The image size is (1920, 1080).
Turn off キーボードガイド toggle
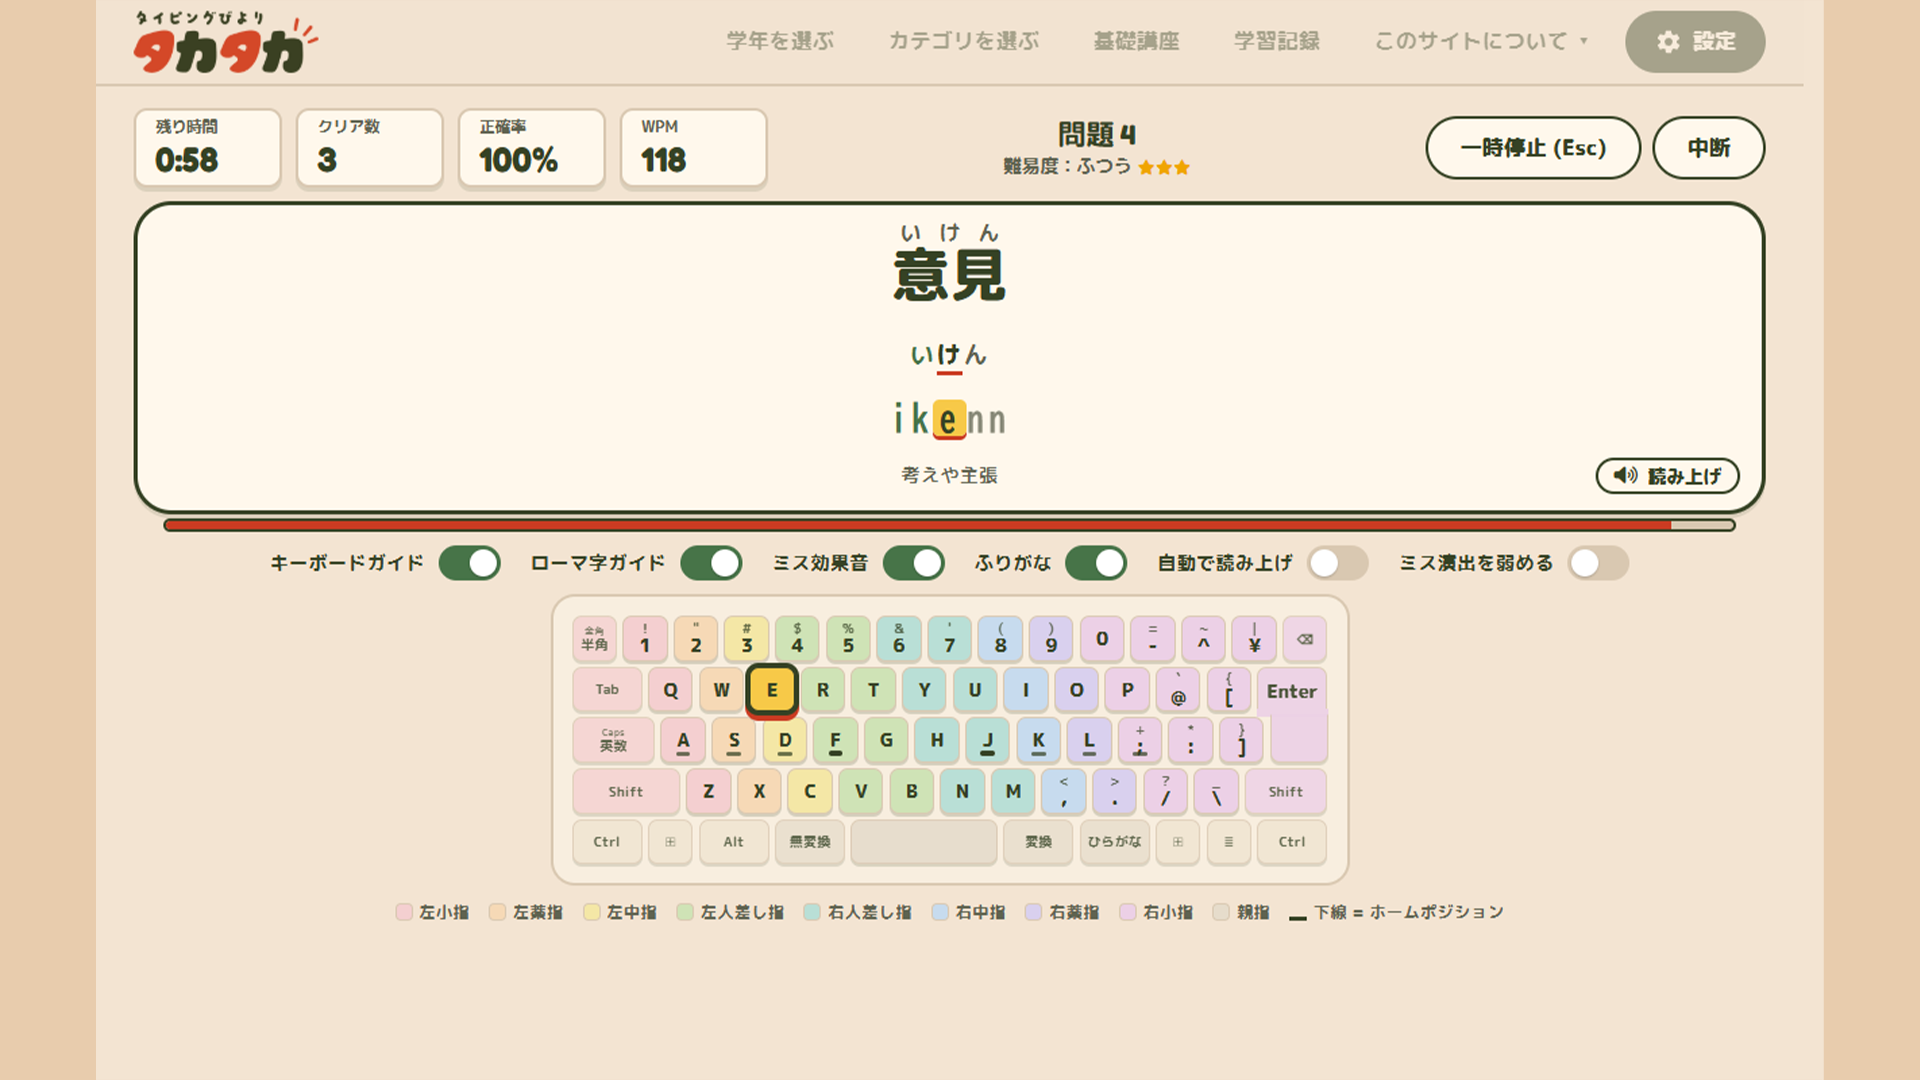[469, 563]
